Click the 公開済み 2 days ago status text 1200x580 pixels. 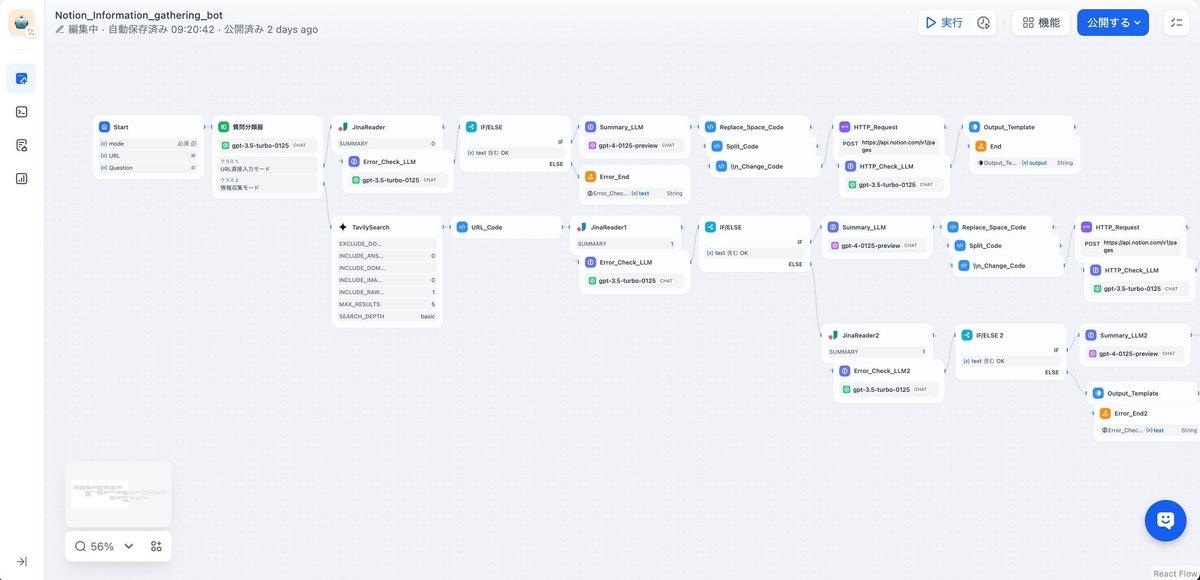coord(271,30)
